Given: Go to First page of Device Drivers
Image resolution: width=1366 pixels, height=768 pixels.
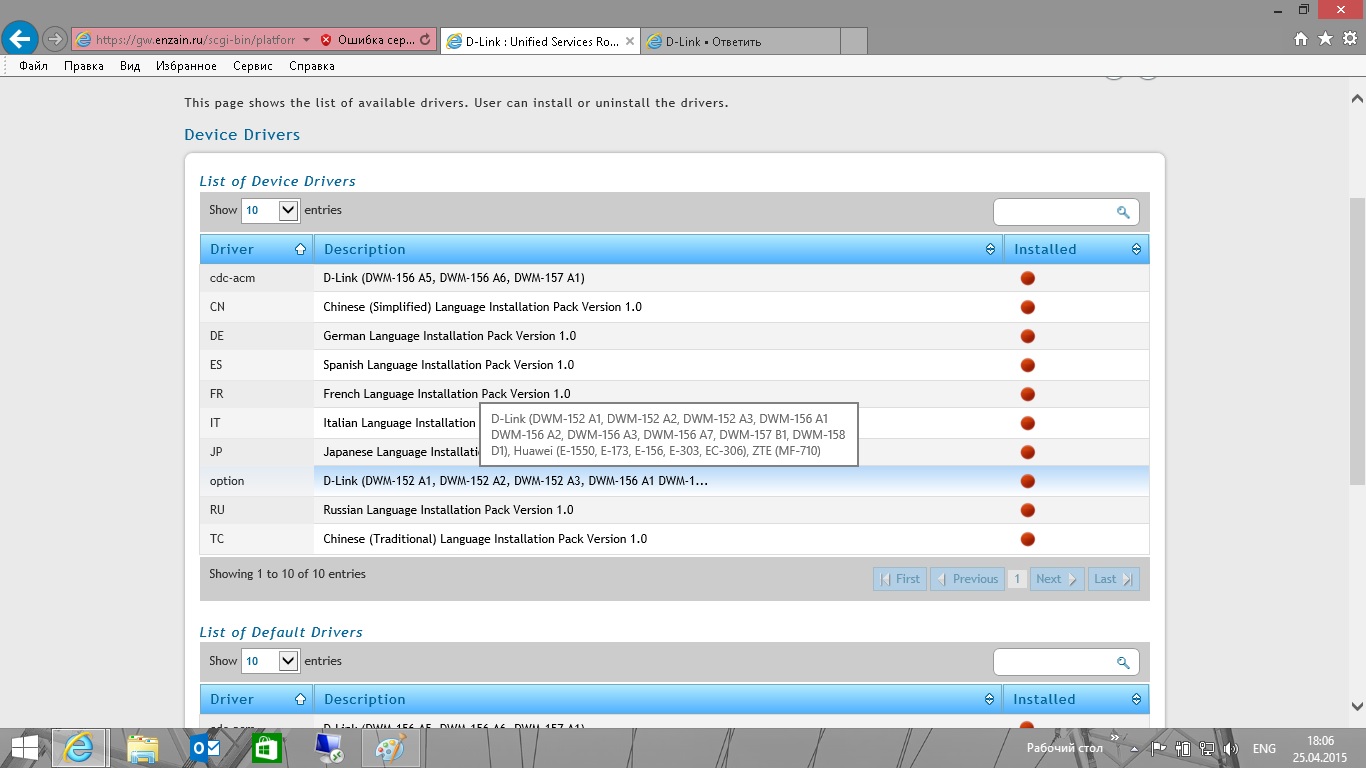Looking at the screenshot, I should point(900,579).
